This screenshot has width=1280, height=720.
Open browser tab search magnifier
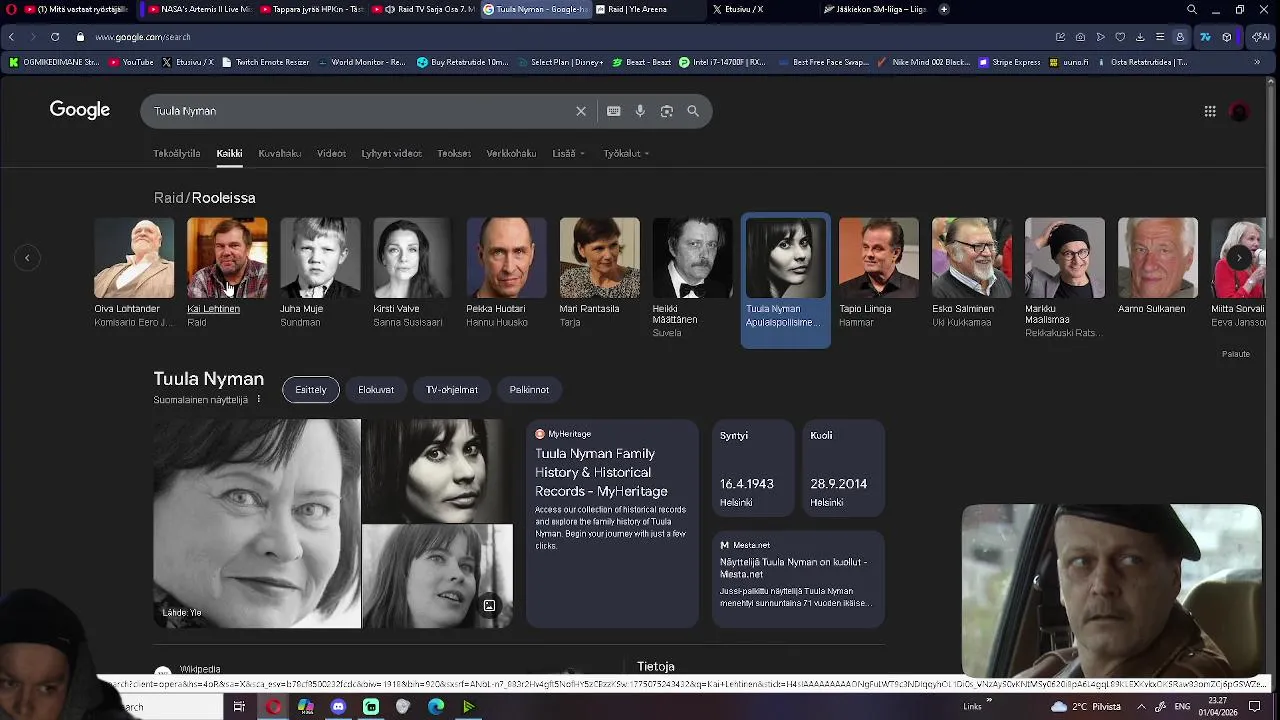[1192, 9]
